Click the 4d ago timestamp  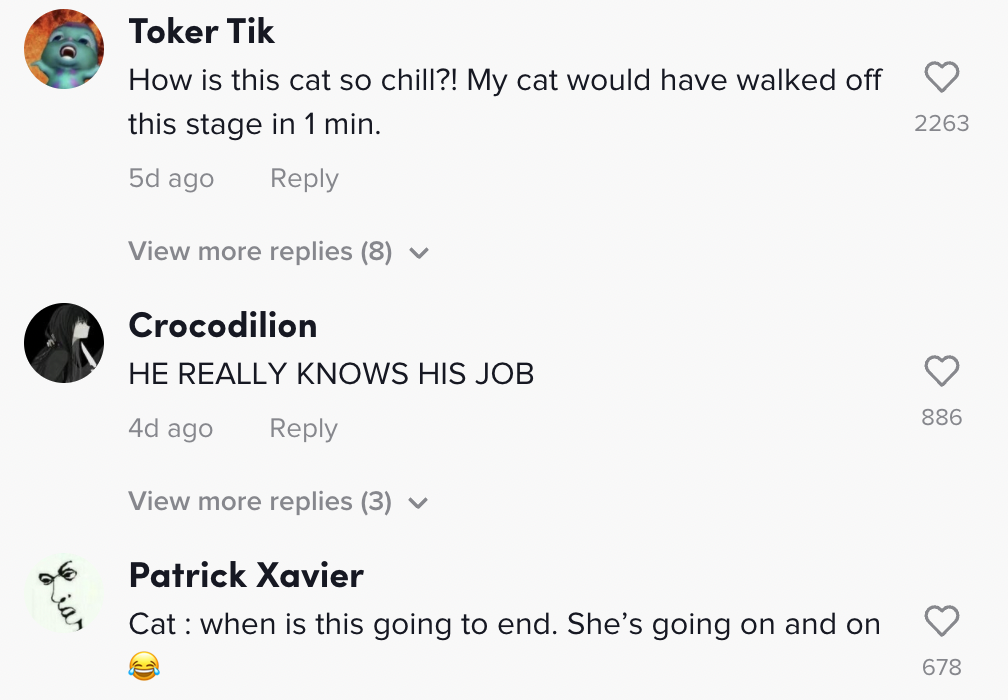point(170,429)
